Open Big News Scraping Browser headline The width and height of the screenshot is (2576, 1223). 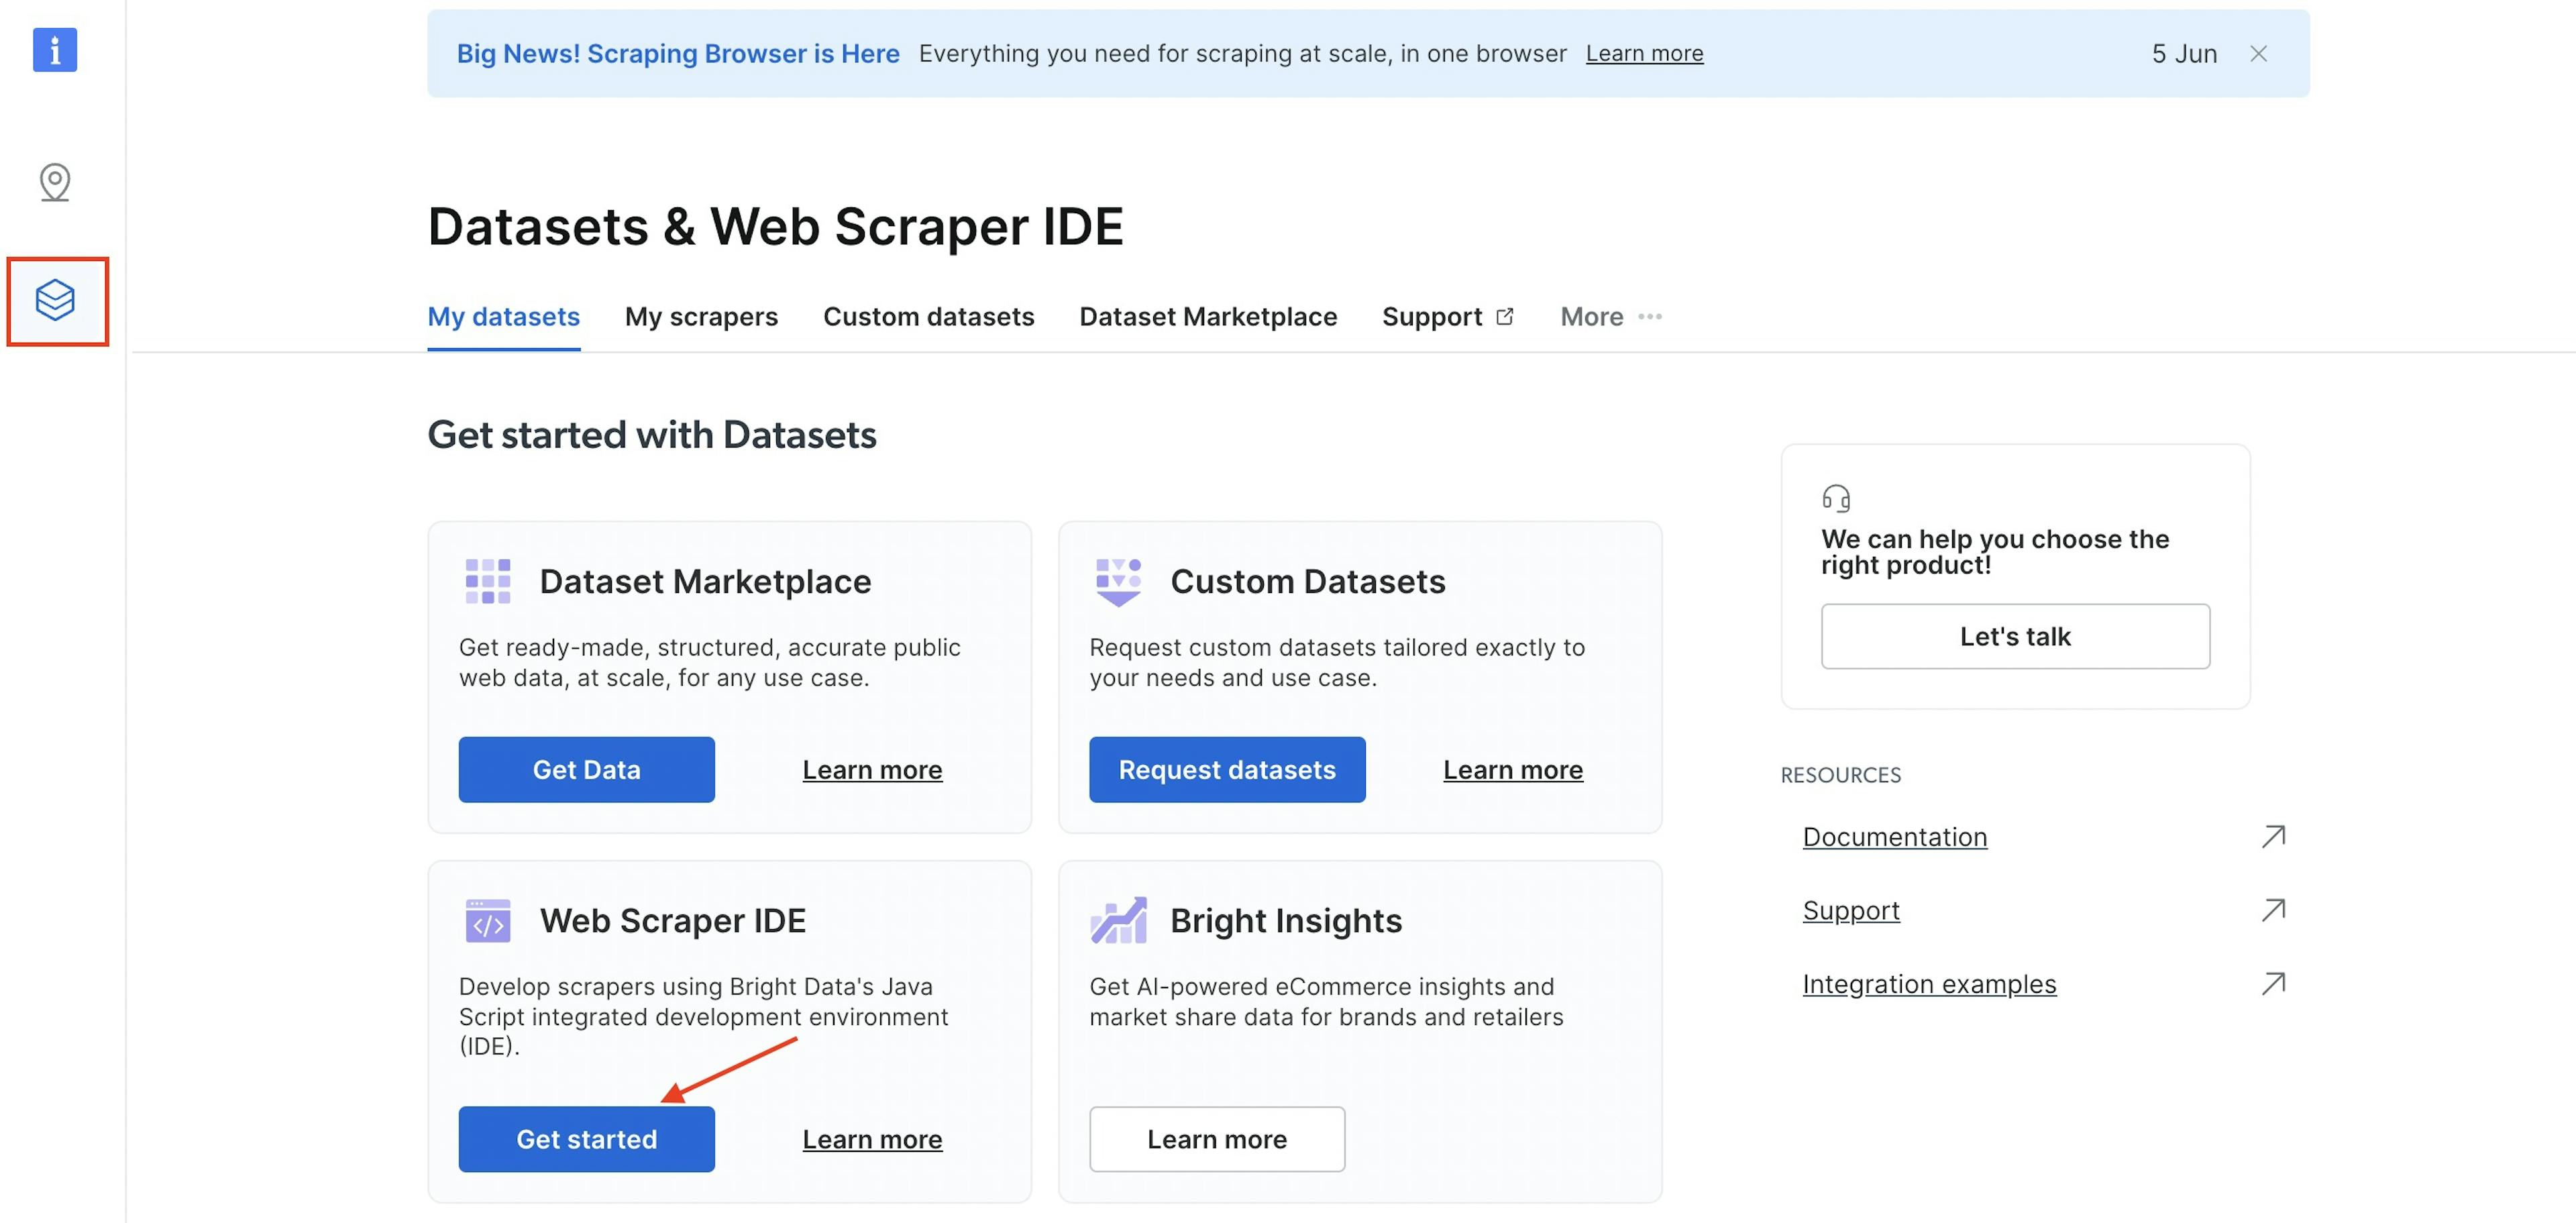coord(678,54)
